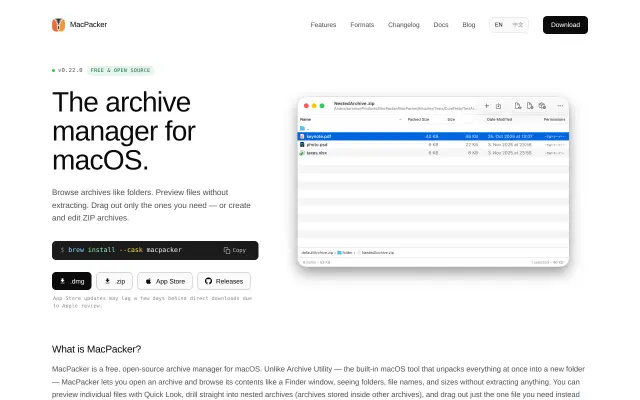Click the MacPacker brand name text

tap(88, 24)
